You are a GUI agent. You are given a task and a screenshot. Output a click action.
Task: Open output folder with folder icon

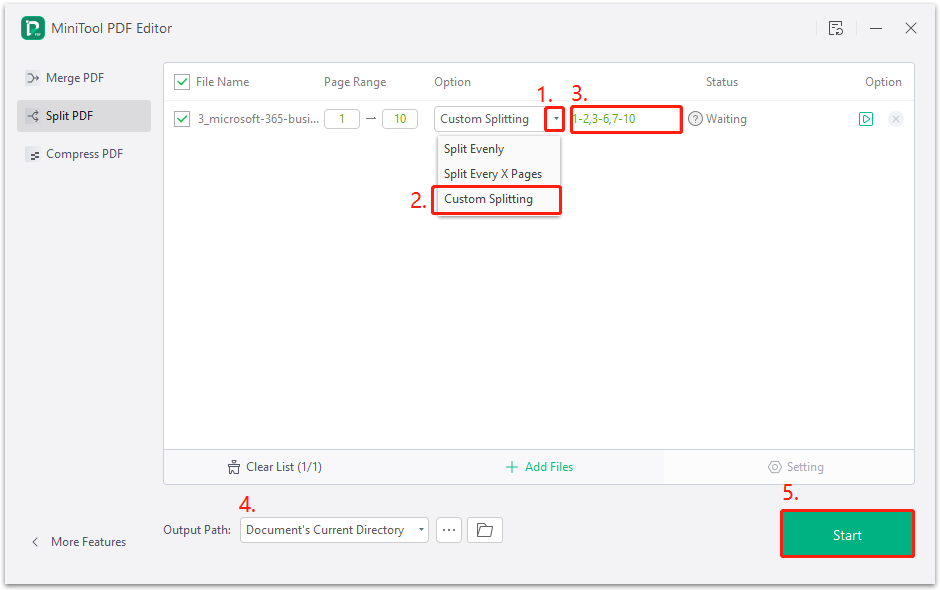pos(484,530)
